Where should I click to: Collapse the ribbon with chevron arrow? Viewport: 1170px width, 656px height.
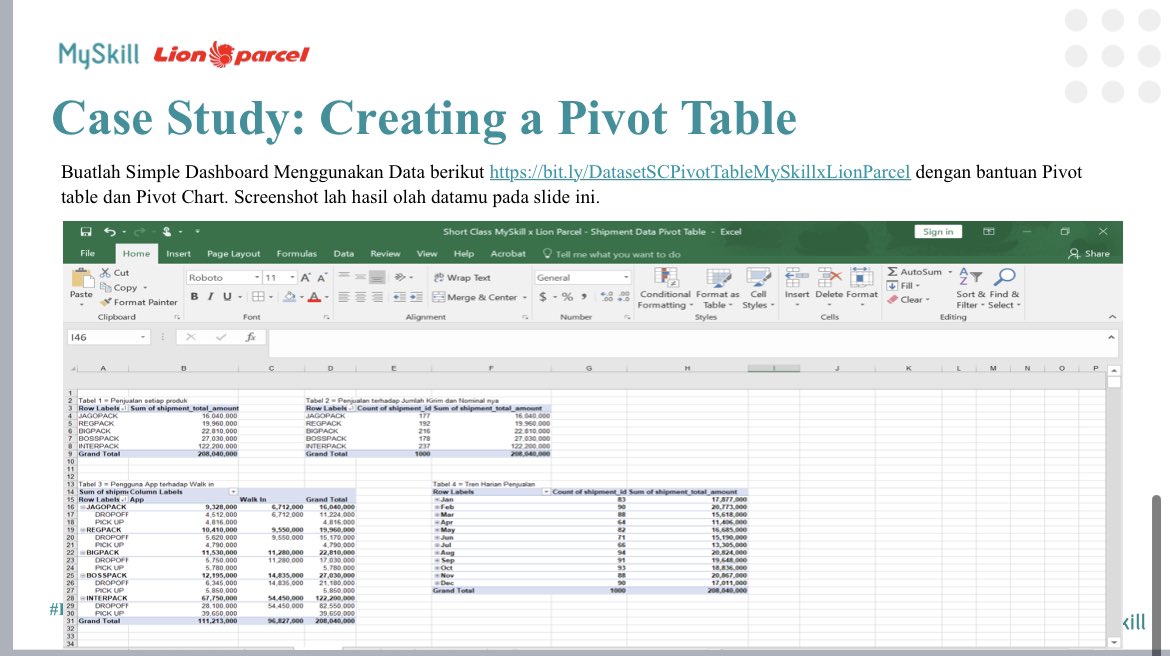(1113, 317)
